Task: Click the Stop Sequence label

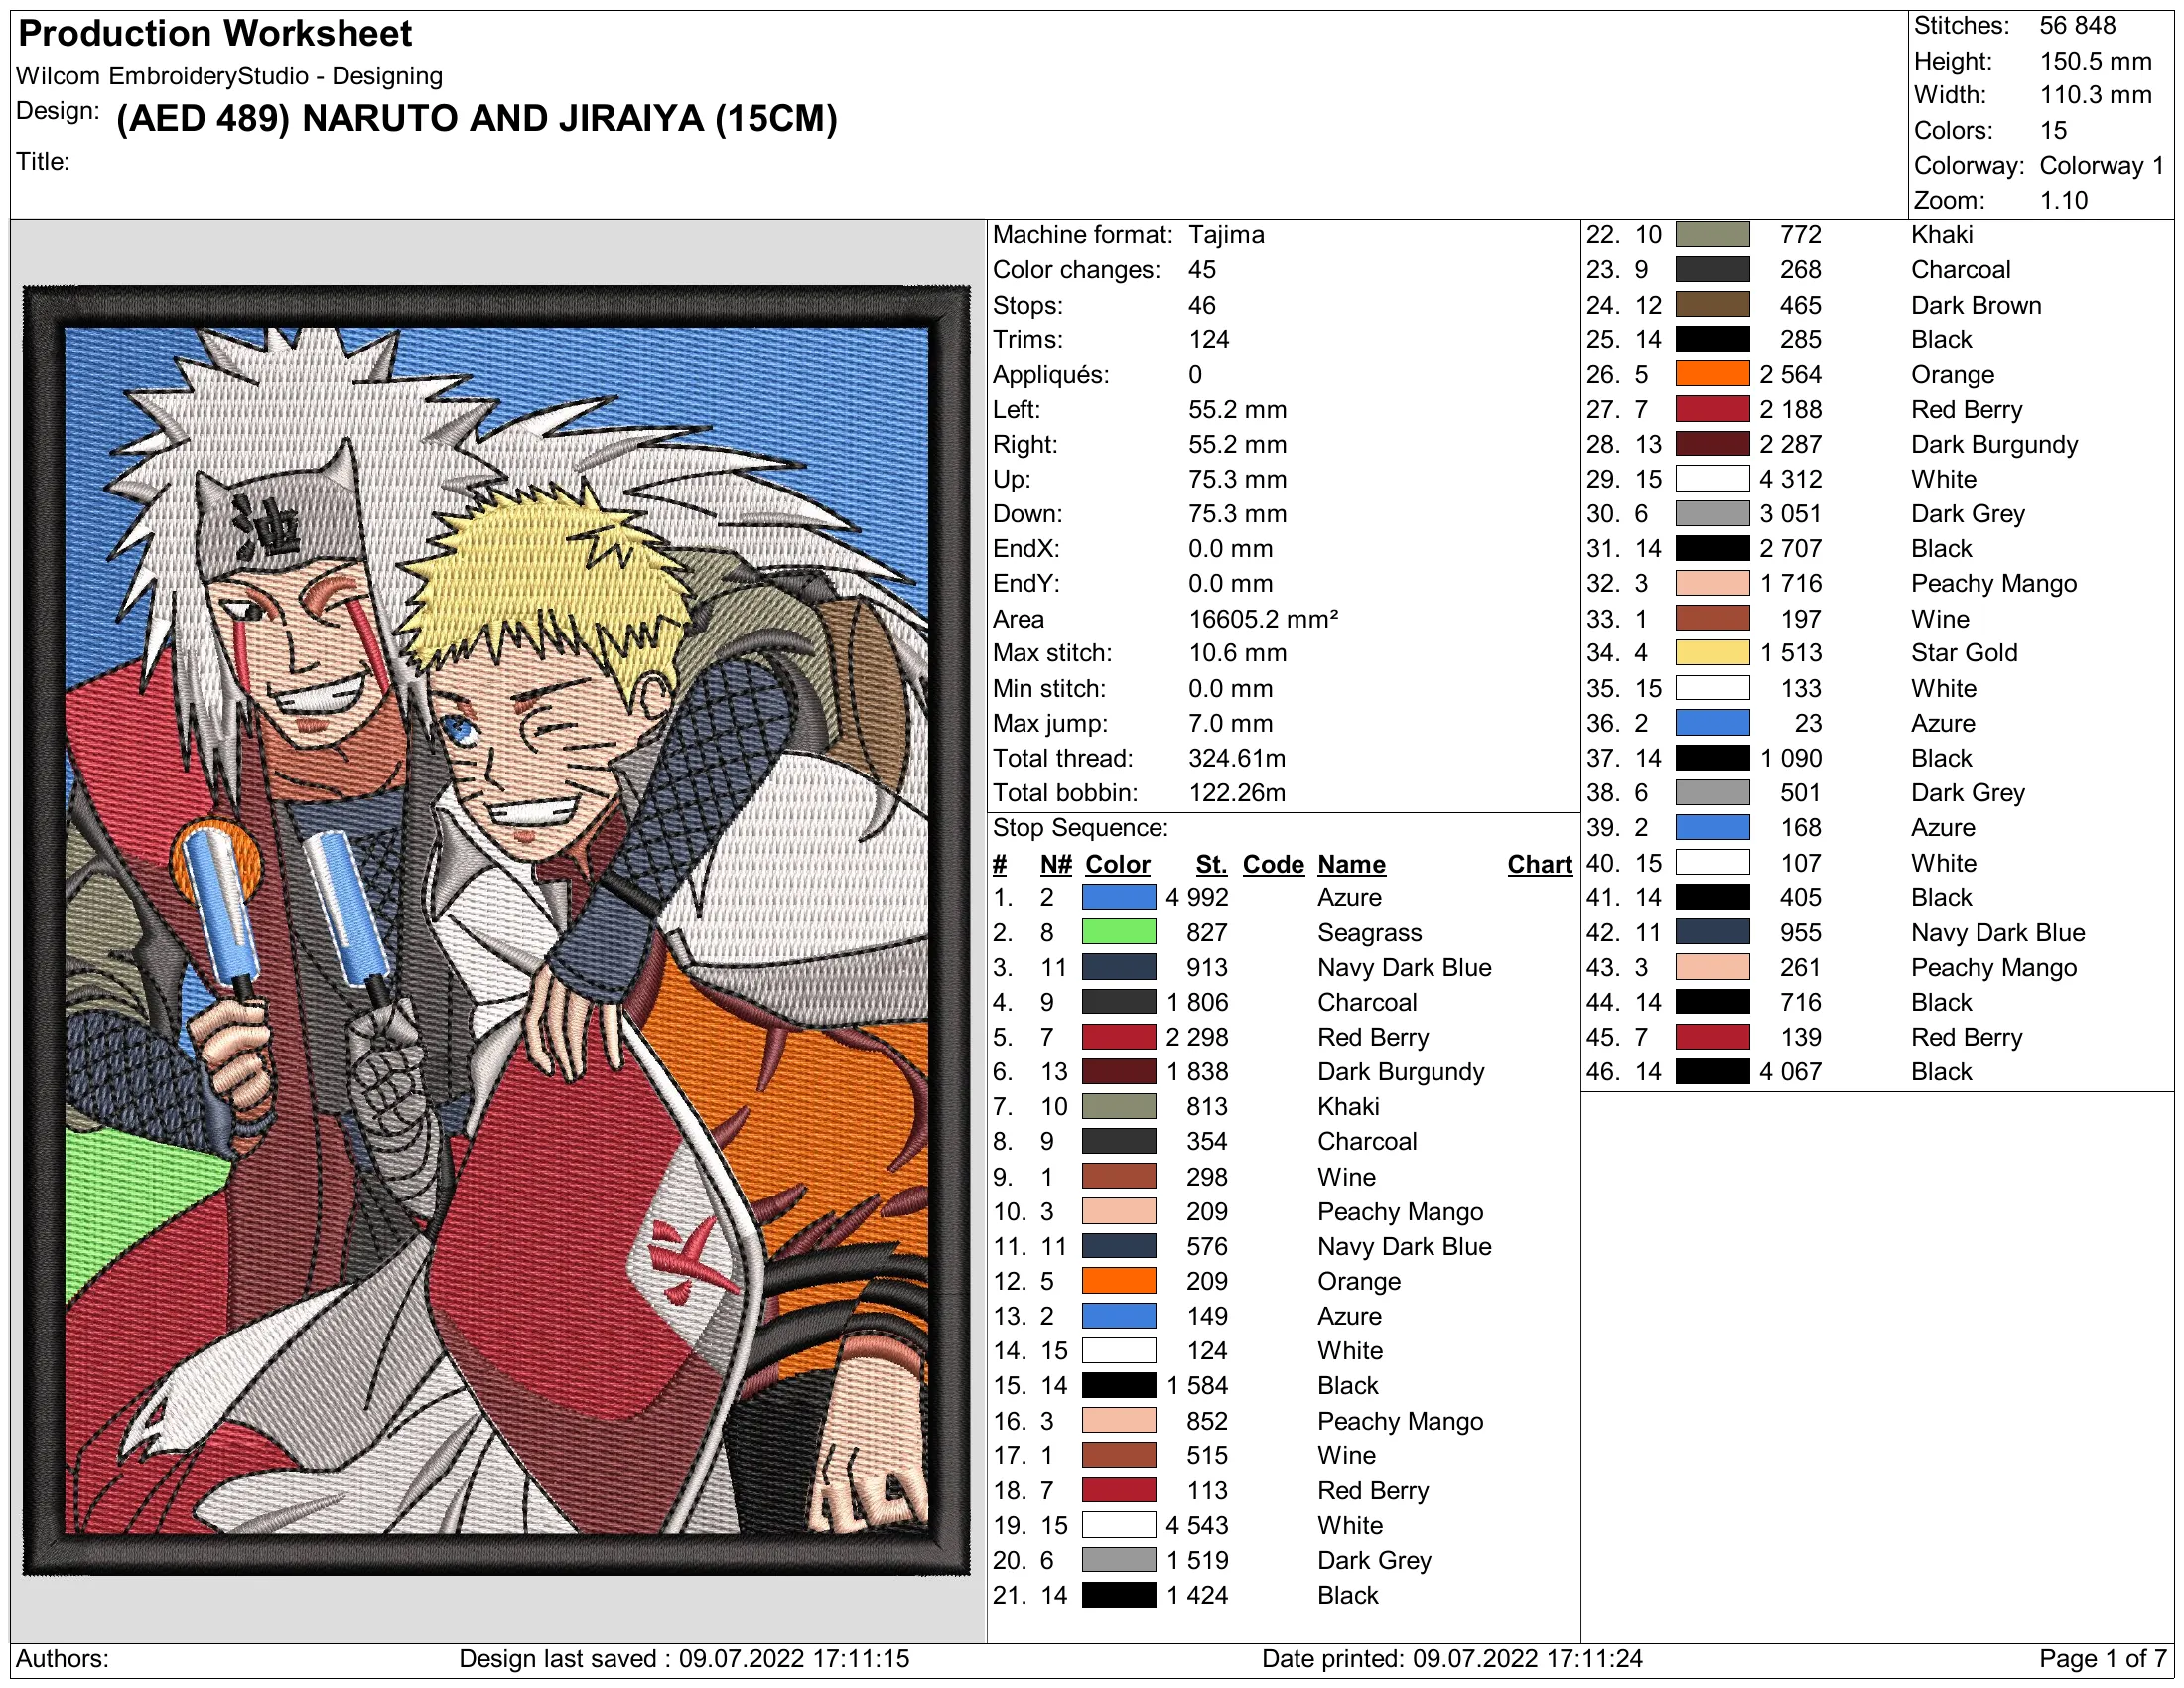Action: 1080,828
